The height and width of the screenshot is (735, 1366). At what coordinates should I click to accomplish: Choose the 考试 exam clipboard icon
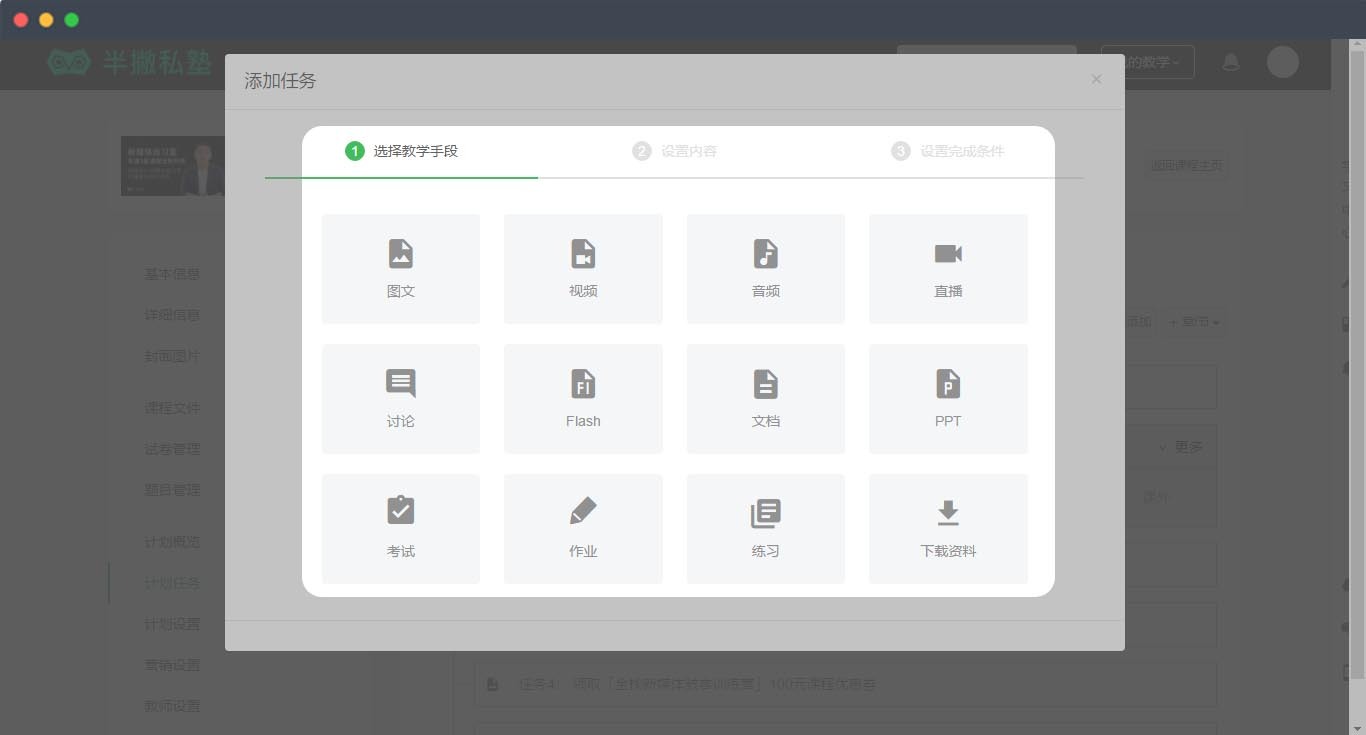pyautogui.click(x=400, y=511)
